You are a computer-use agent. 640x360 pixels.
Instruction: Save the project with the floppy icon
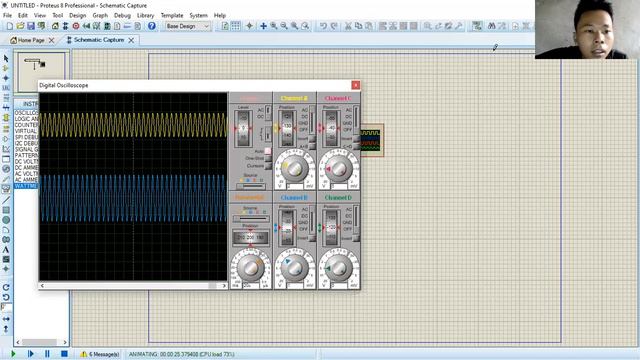[x=31, y=26]
